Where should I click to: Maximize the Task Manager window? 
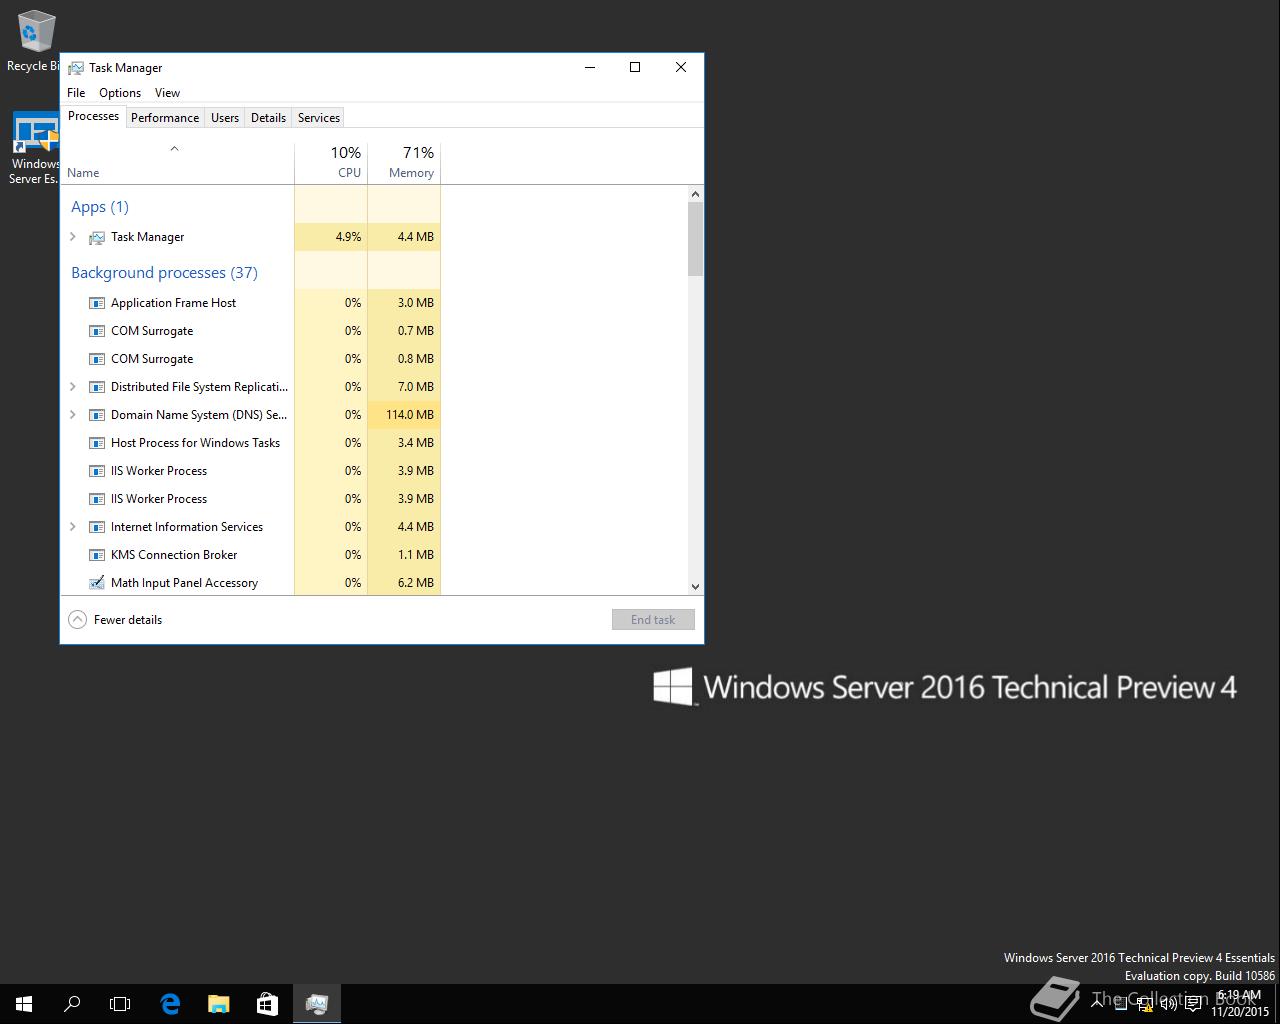(x=635, y=67)
